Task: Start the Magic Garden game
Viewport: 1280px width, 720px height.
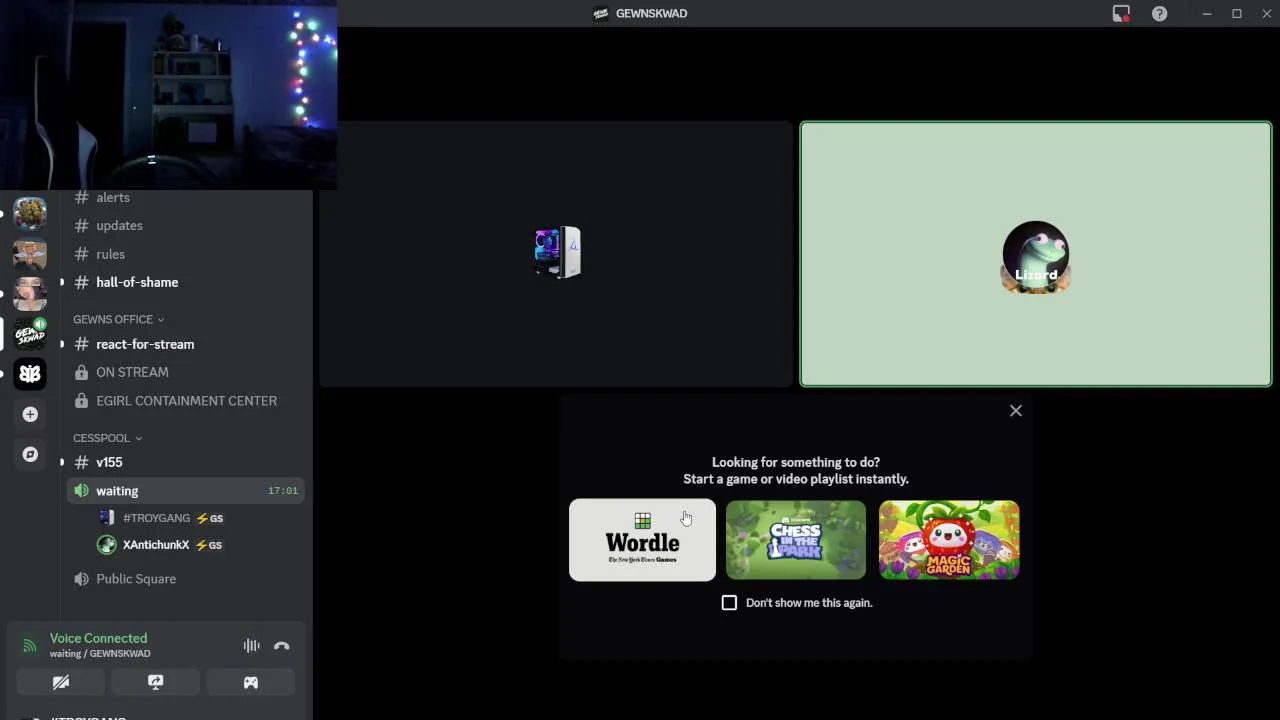Action: coord(949,540)
